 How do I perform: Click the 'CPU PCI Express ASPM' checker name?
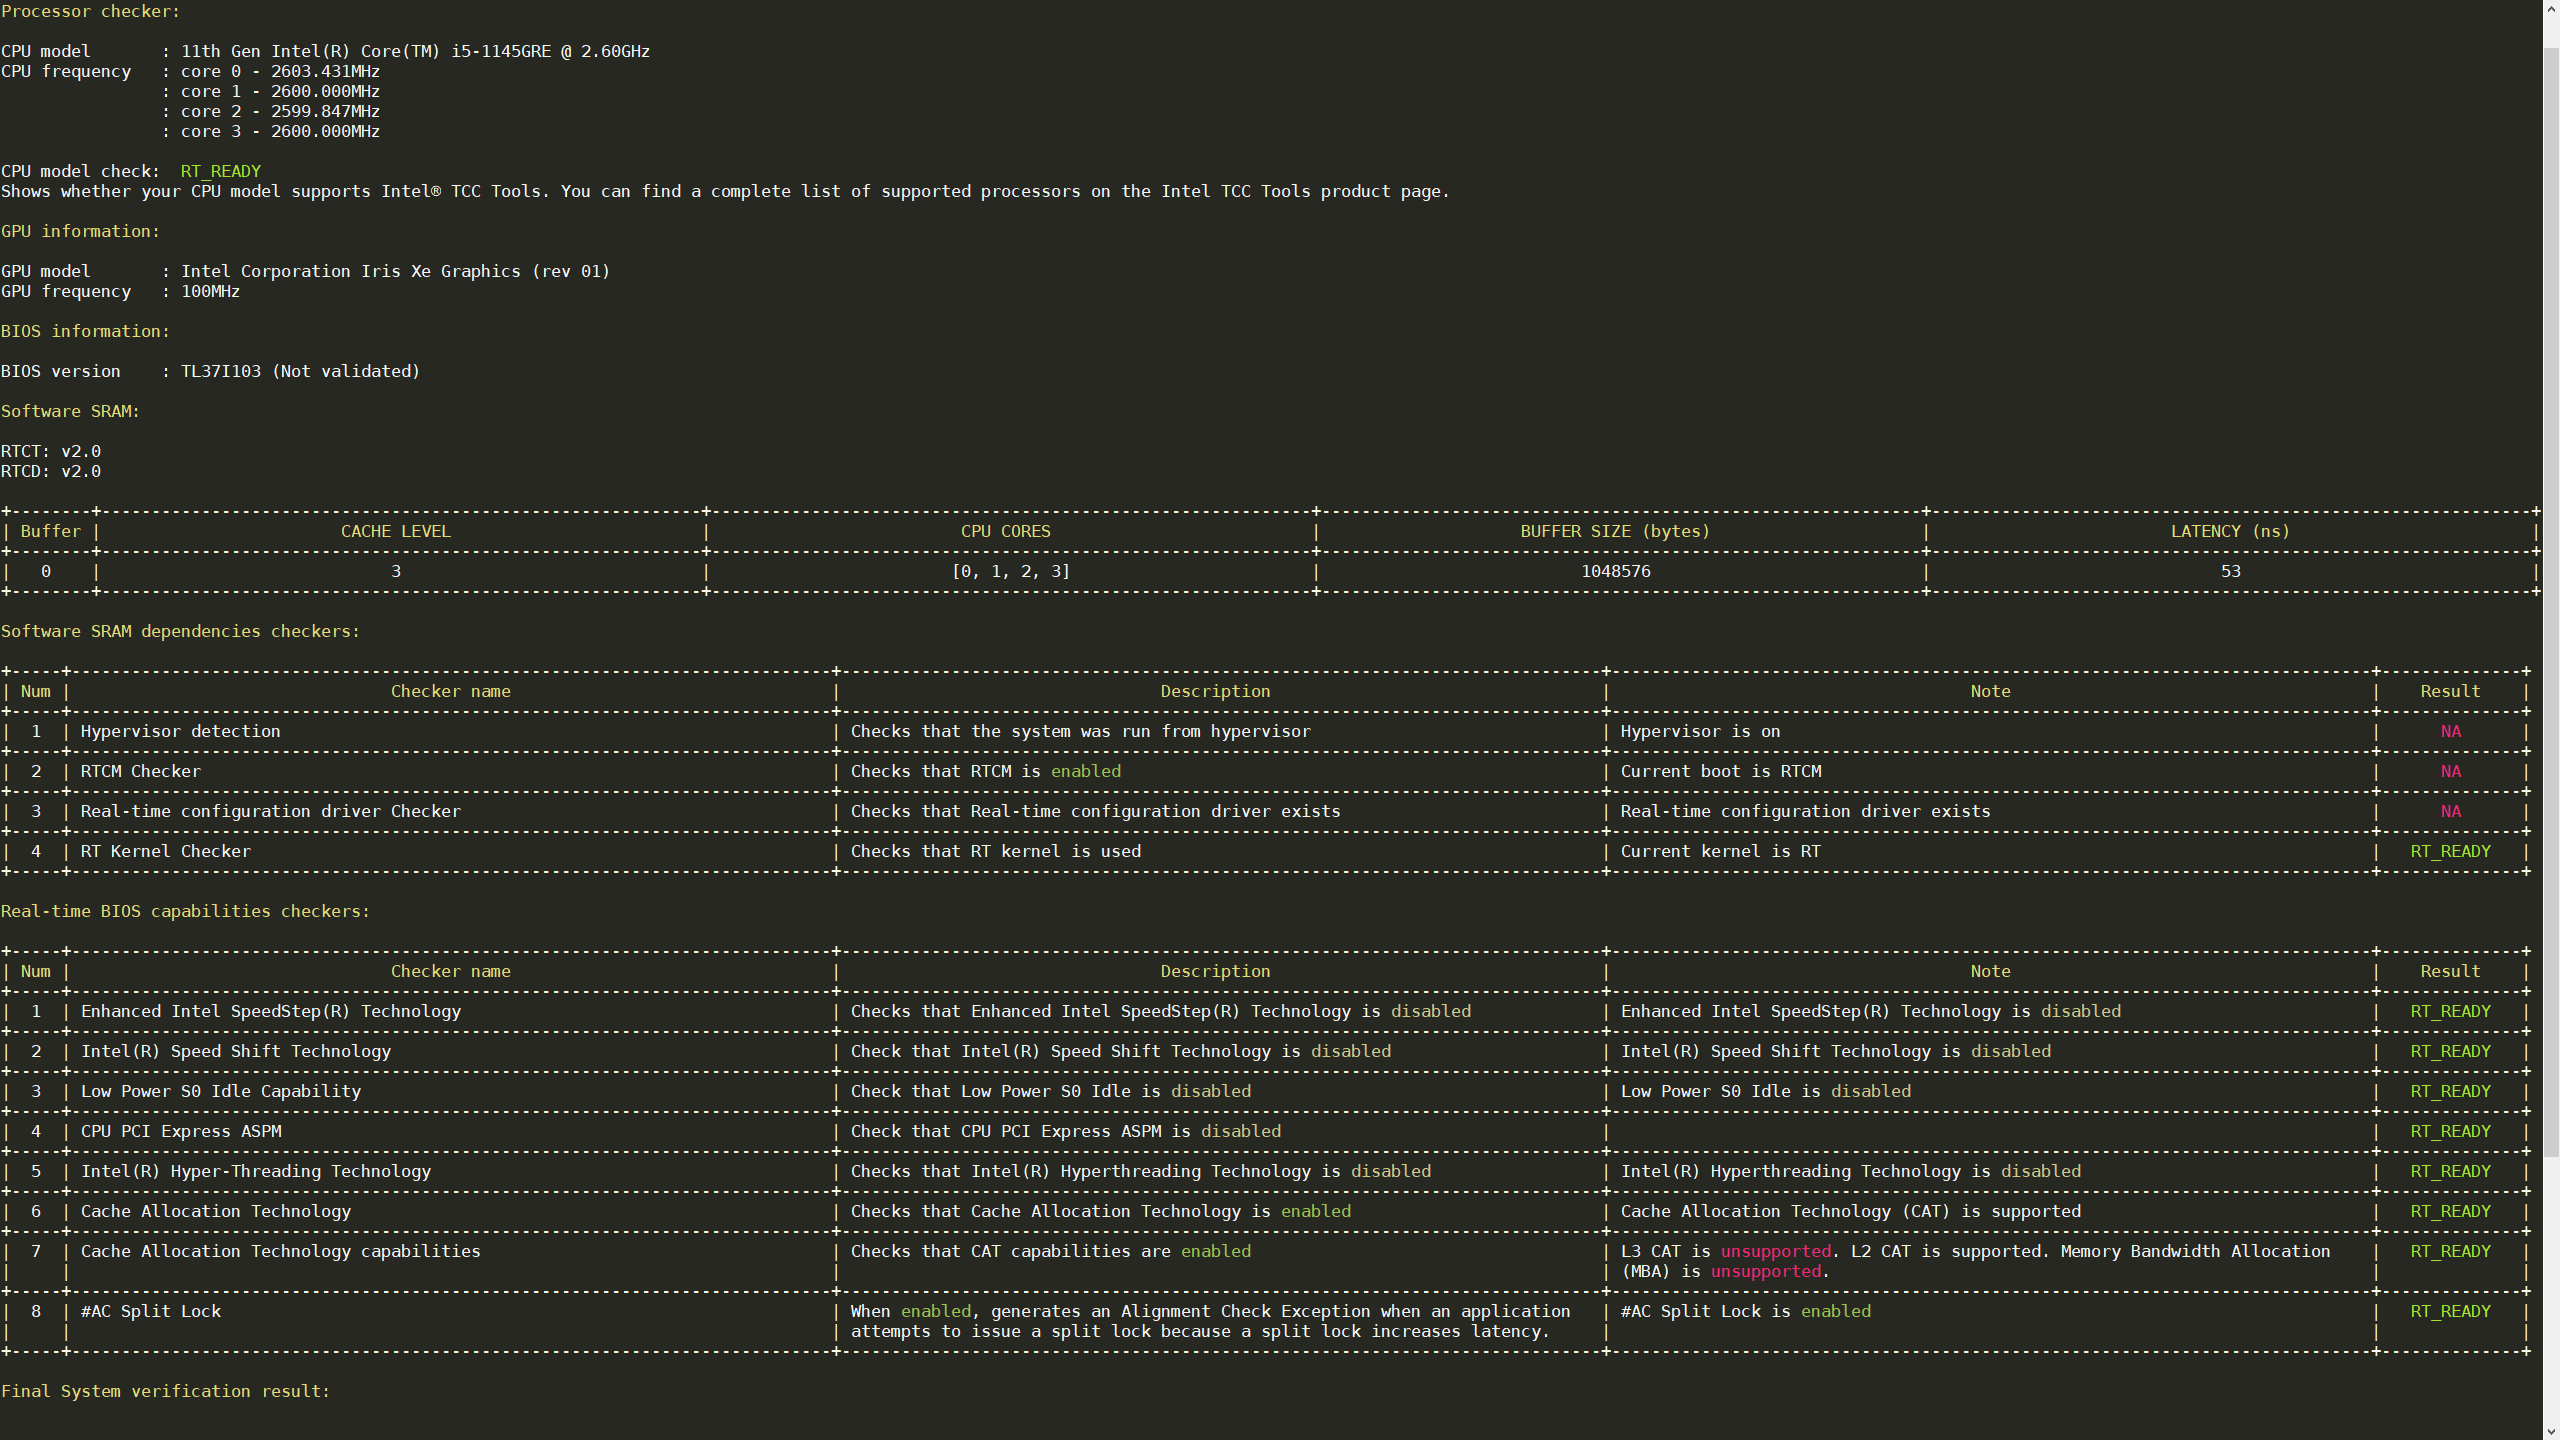(181, 1131)
